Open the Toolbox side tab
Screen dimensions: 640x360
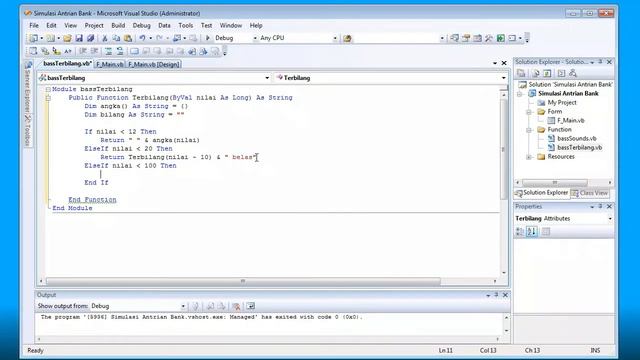28,131
